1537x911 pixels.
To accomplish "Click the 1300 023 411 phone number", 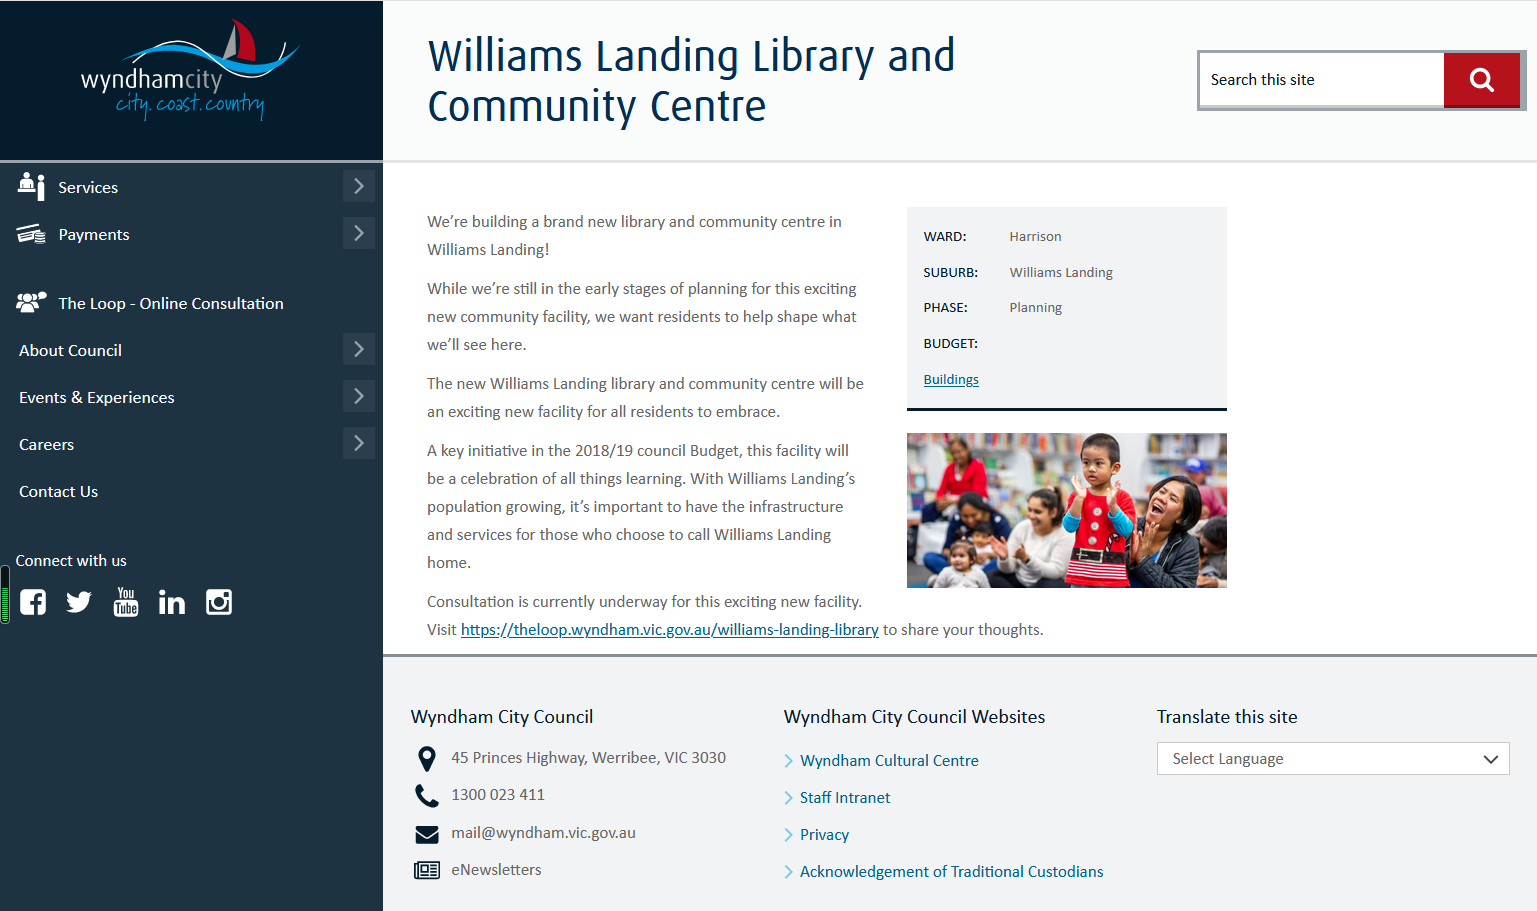I will [x=498, y=794].
